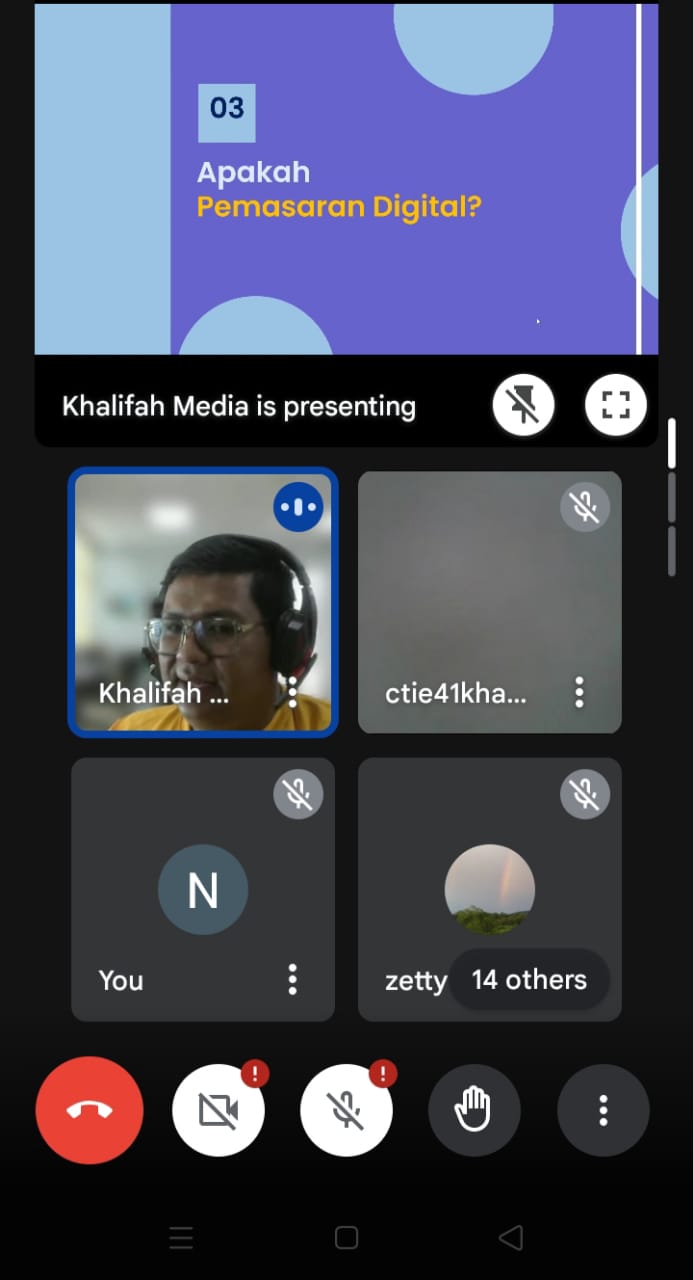The image size is (693, 1280).
Task: Tap the Android home button
Action: coord(346,1238)
